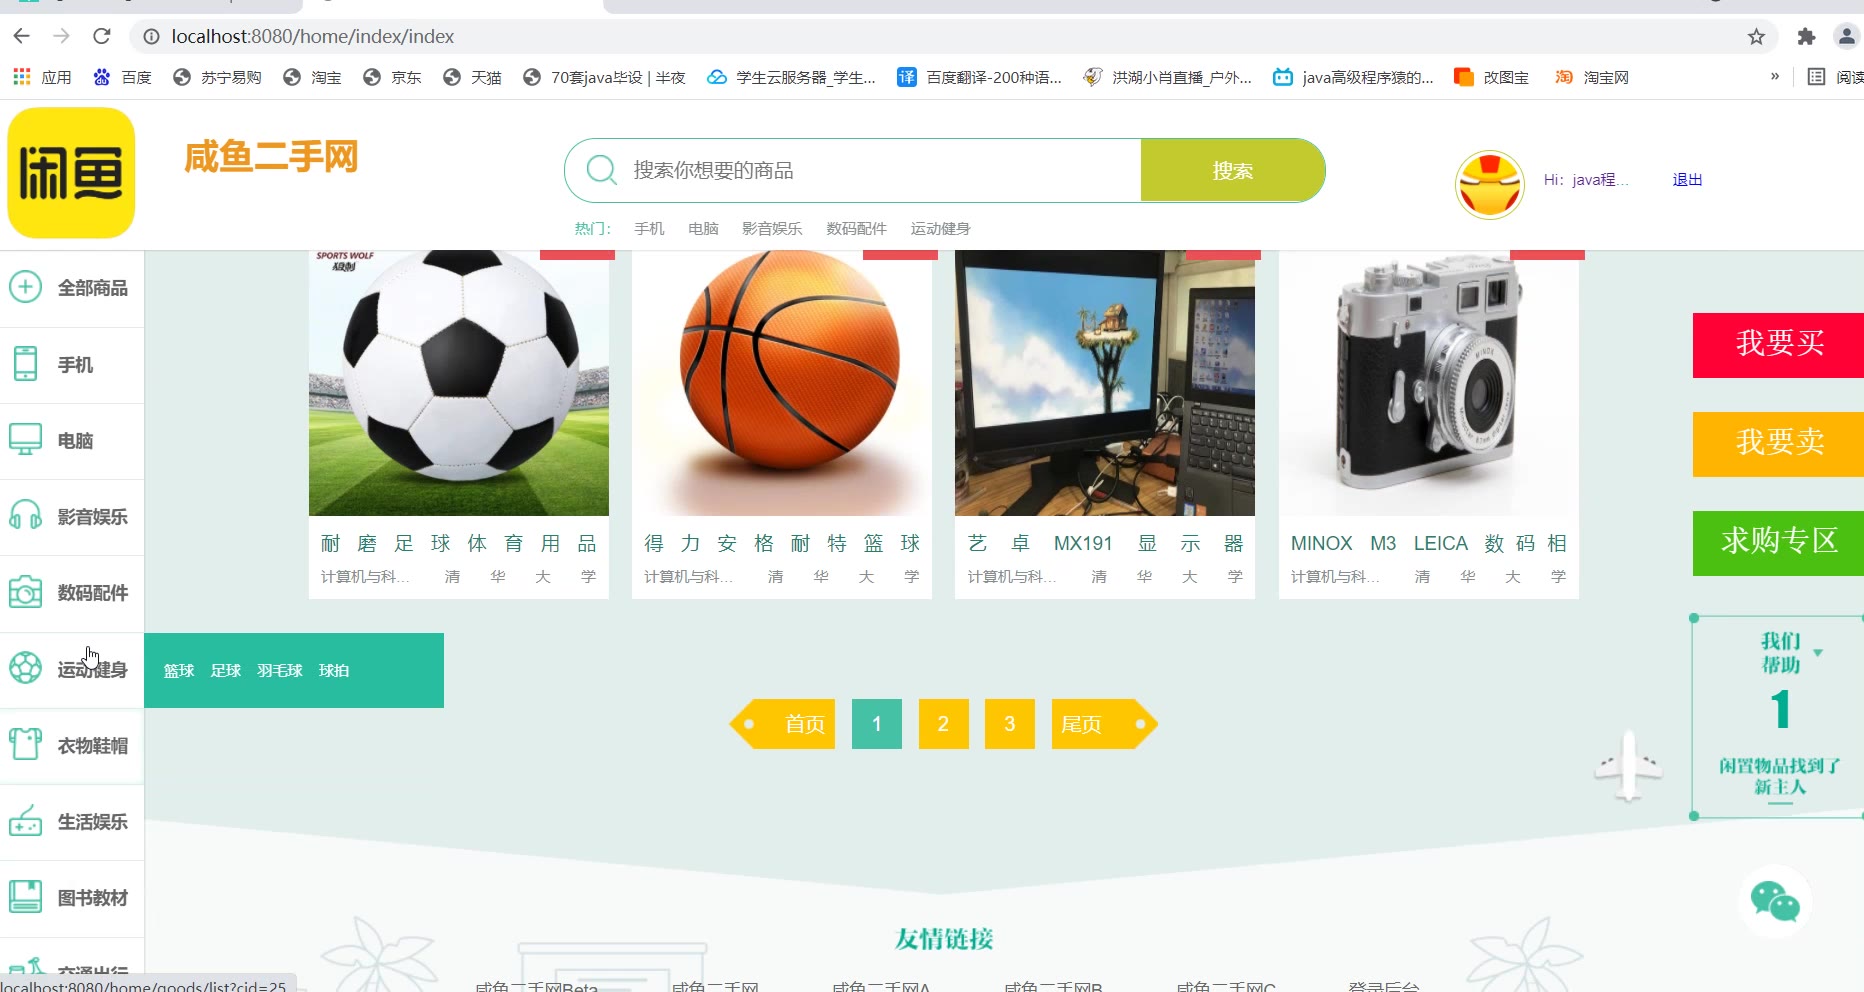Open the MINOX M3 LEICA 数码相 product title
The image size is (1864, 992).
pos(1428,543)
